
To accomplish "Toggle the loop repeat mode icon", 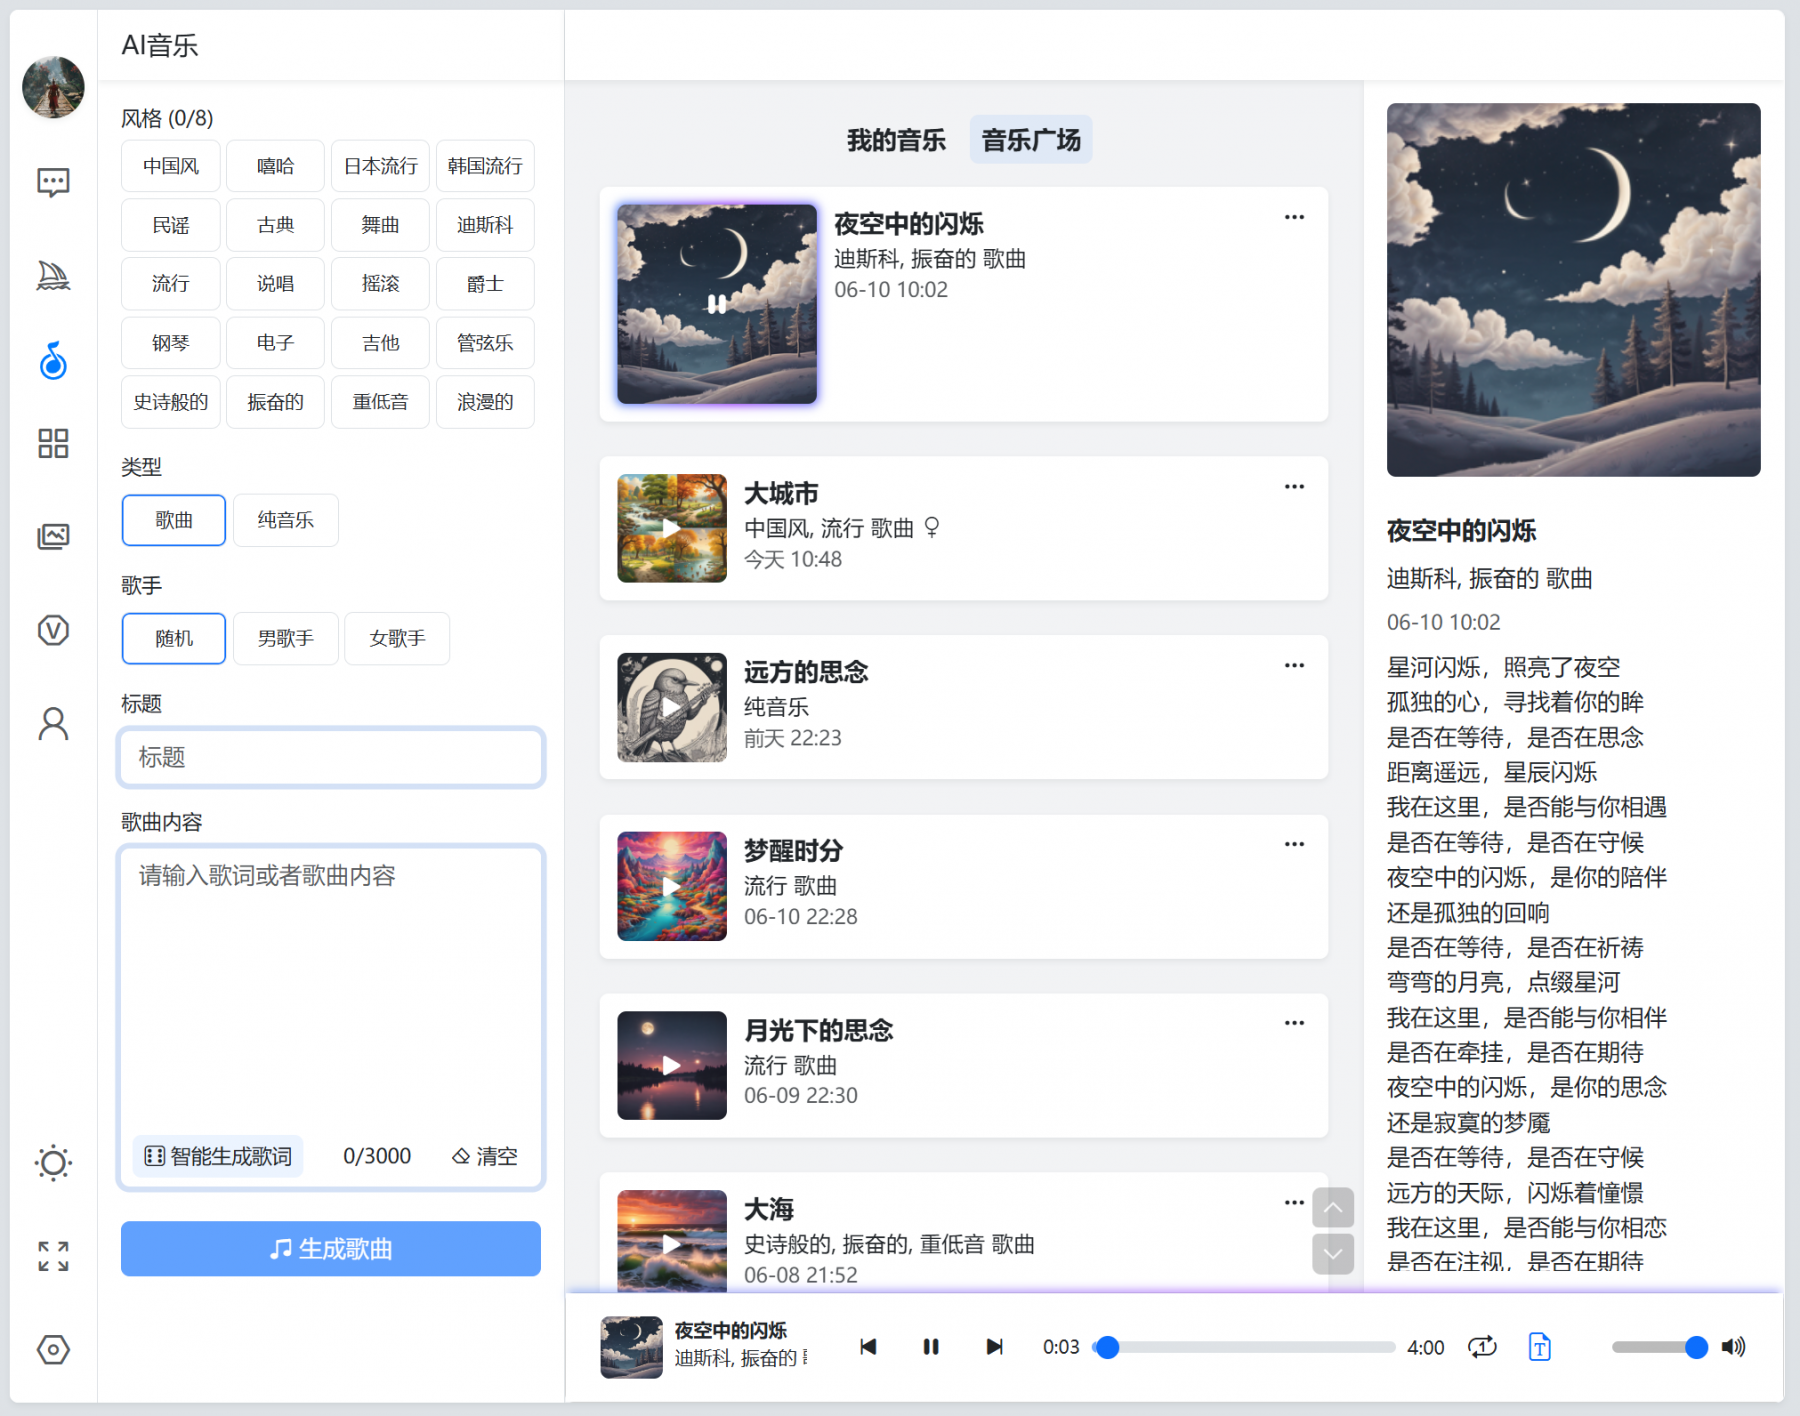I will [1482, 1347].
